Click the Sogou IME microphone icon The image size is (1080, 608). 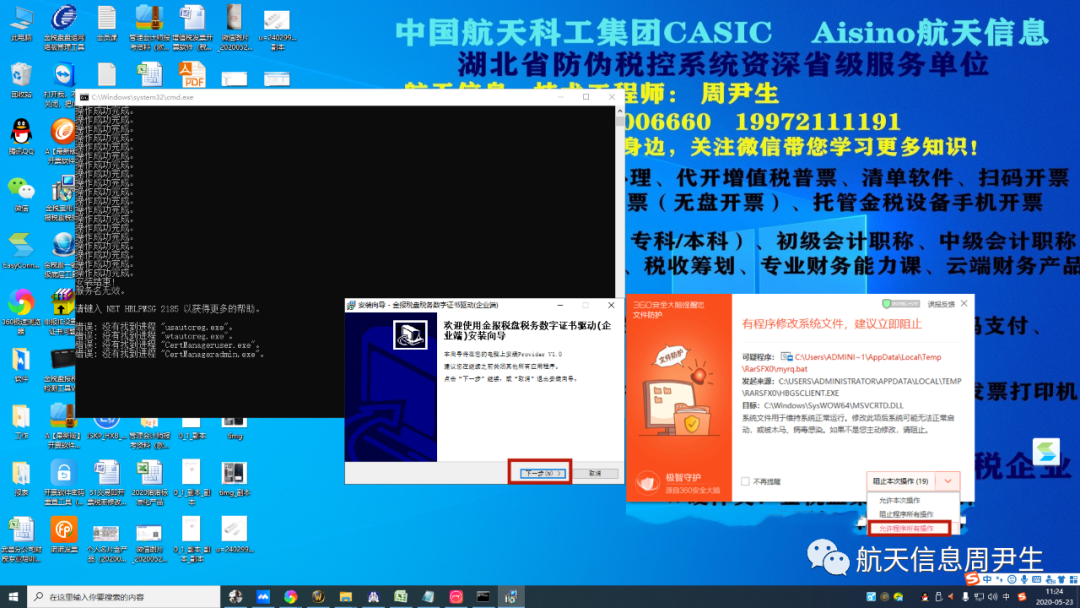click(x=1024, y=580)
